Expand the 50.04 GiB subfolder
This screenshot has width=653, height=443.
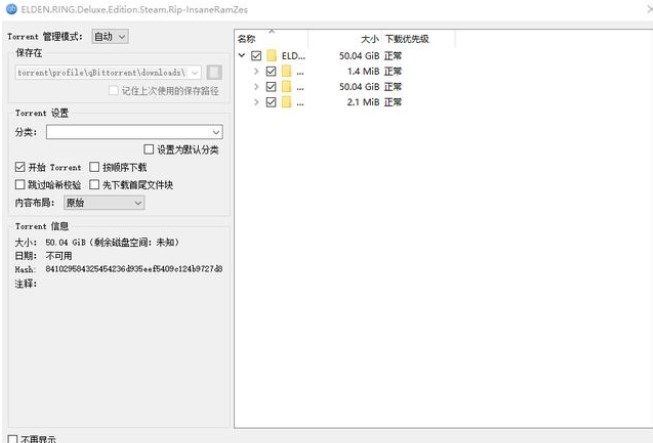[x=256, y=87]
